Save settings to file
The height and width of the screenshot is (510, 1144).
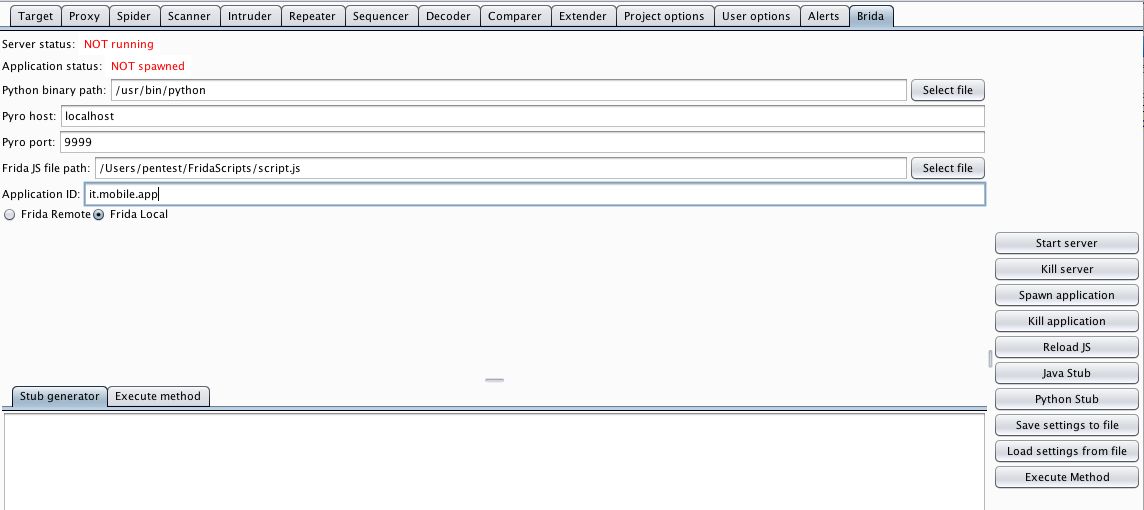tap(1066, 425)
